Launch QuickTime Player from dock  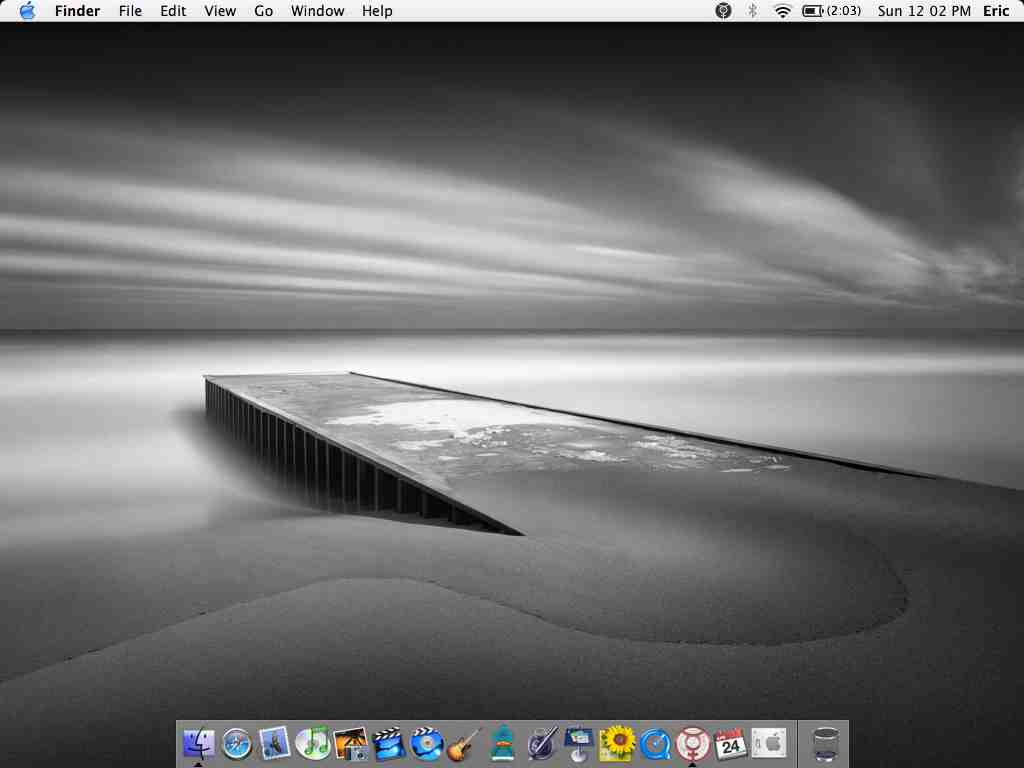click(x=655, y=744)
